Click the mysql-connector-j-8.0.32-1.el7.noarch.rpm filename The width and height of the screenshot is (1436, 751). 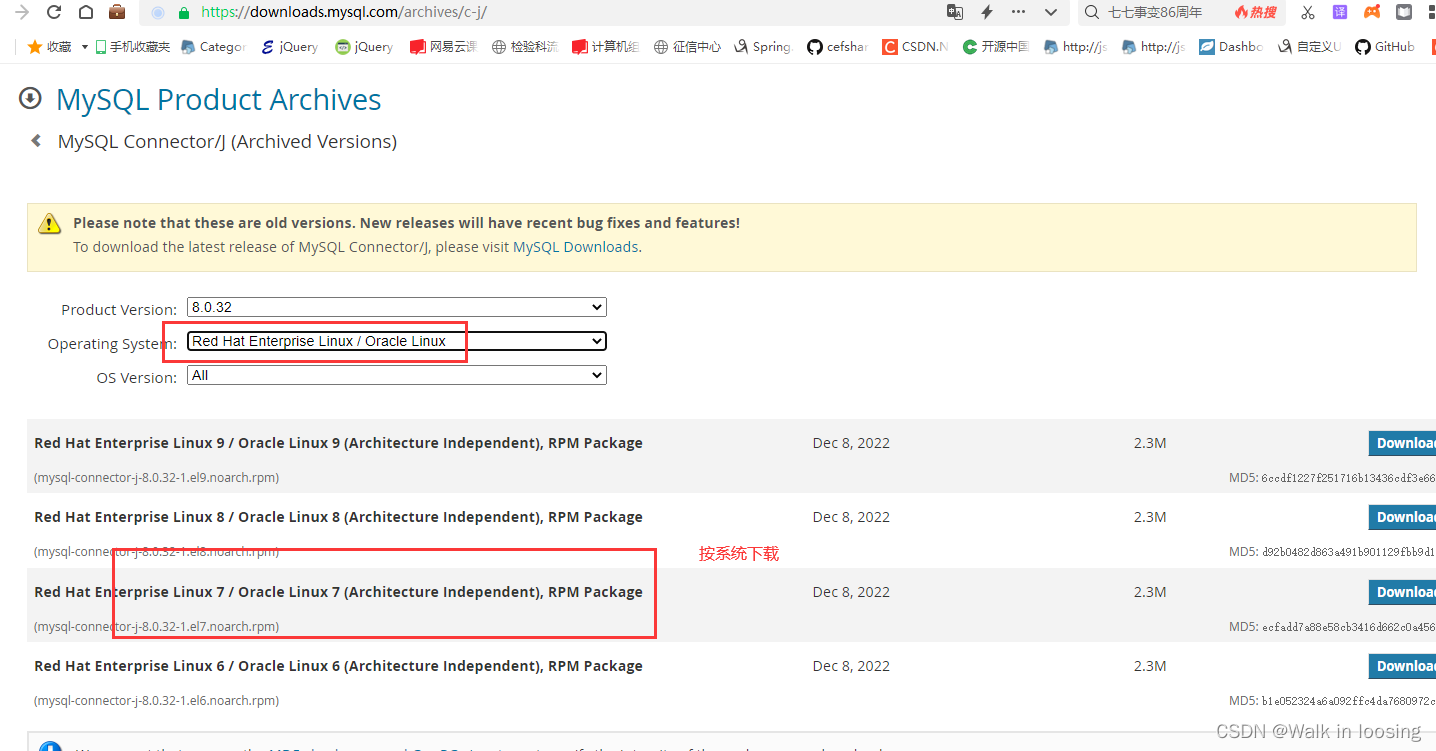coord(157,626)
